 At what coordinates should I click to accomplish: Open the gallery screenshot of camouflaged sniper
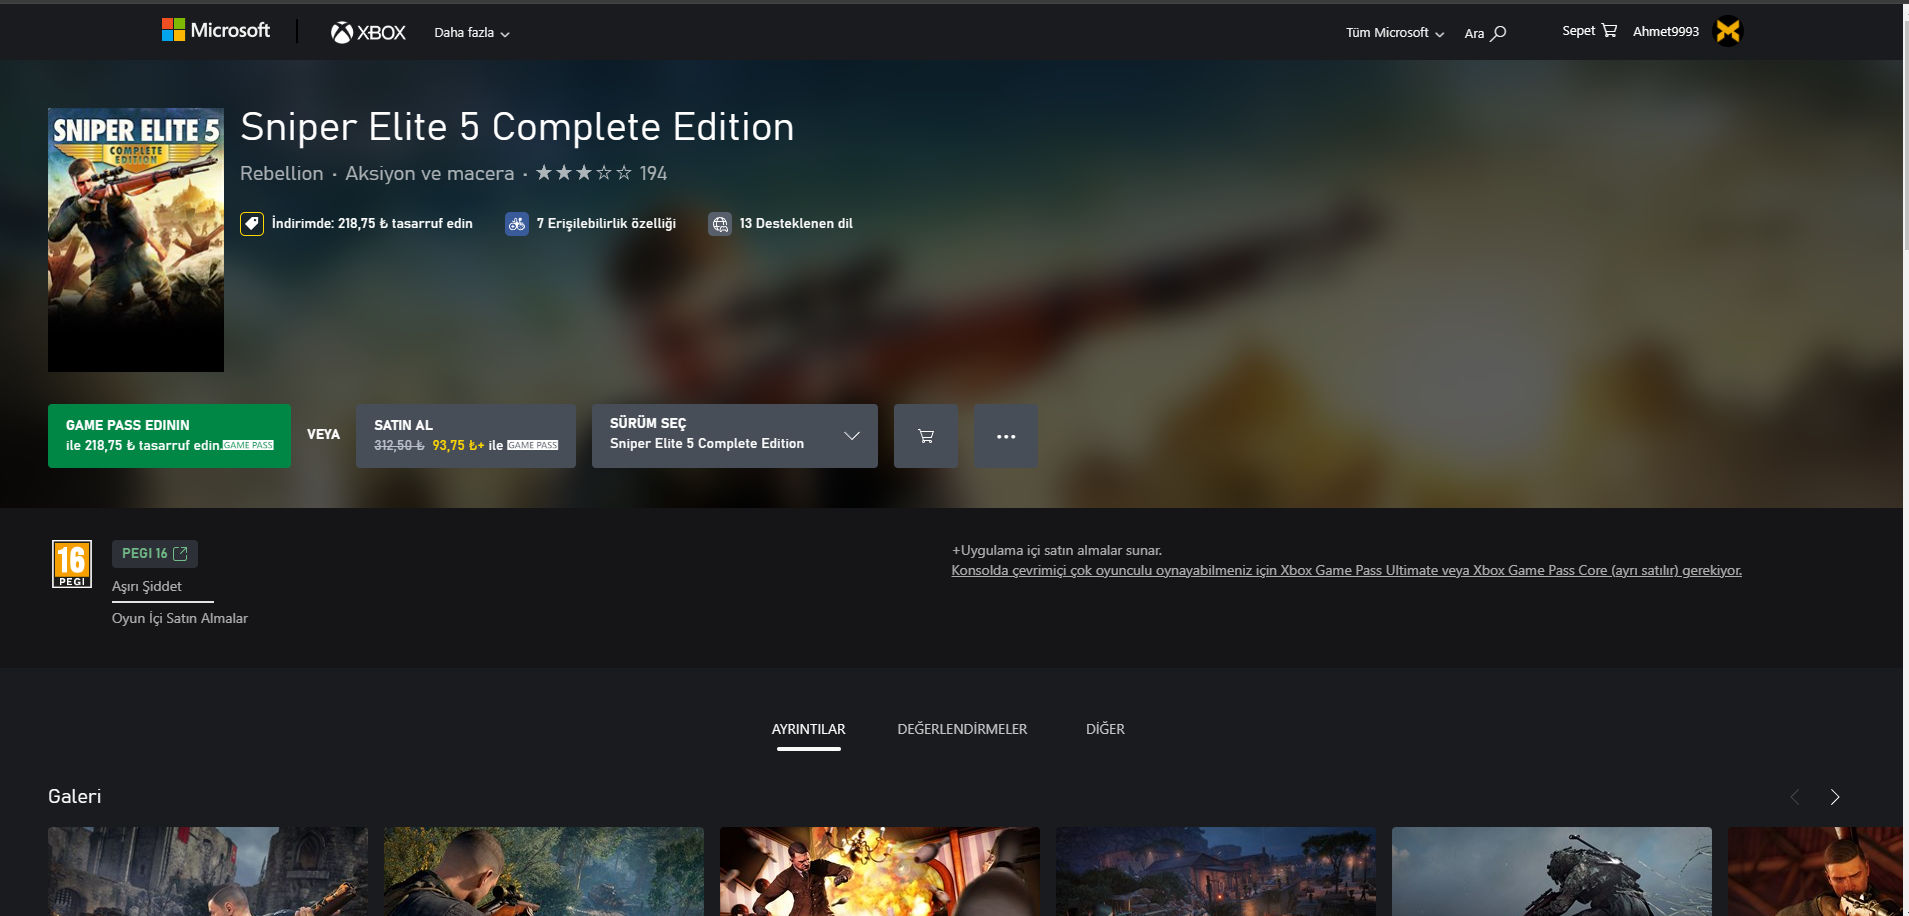(1552, 871)
